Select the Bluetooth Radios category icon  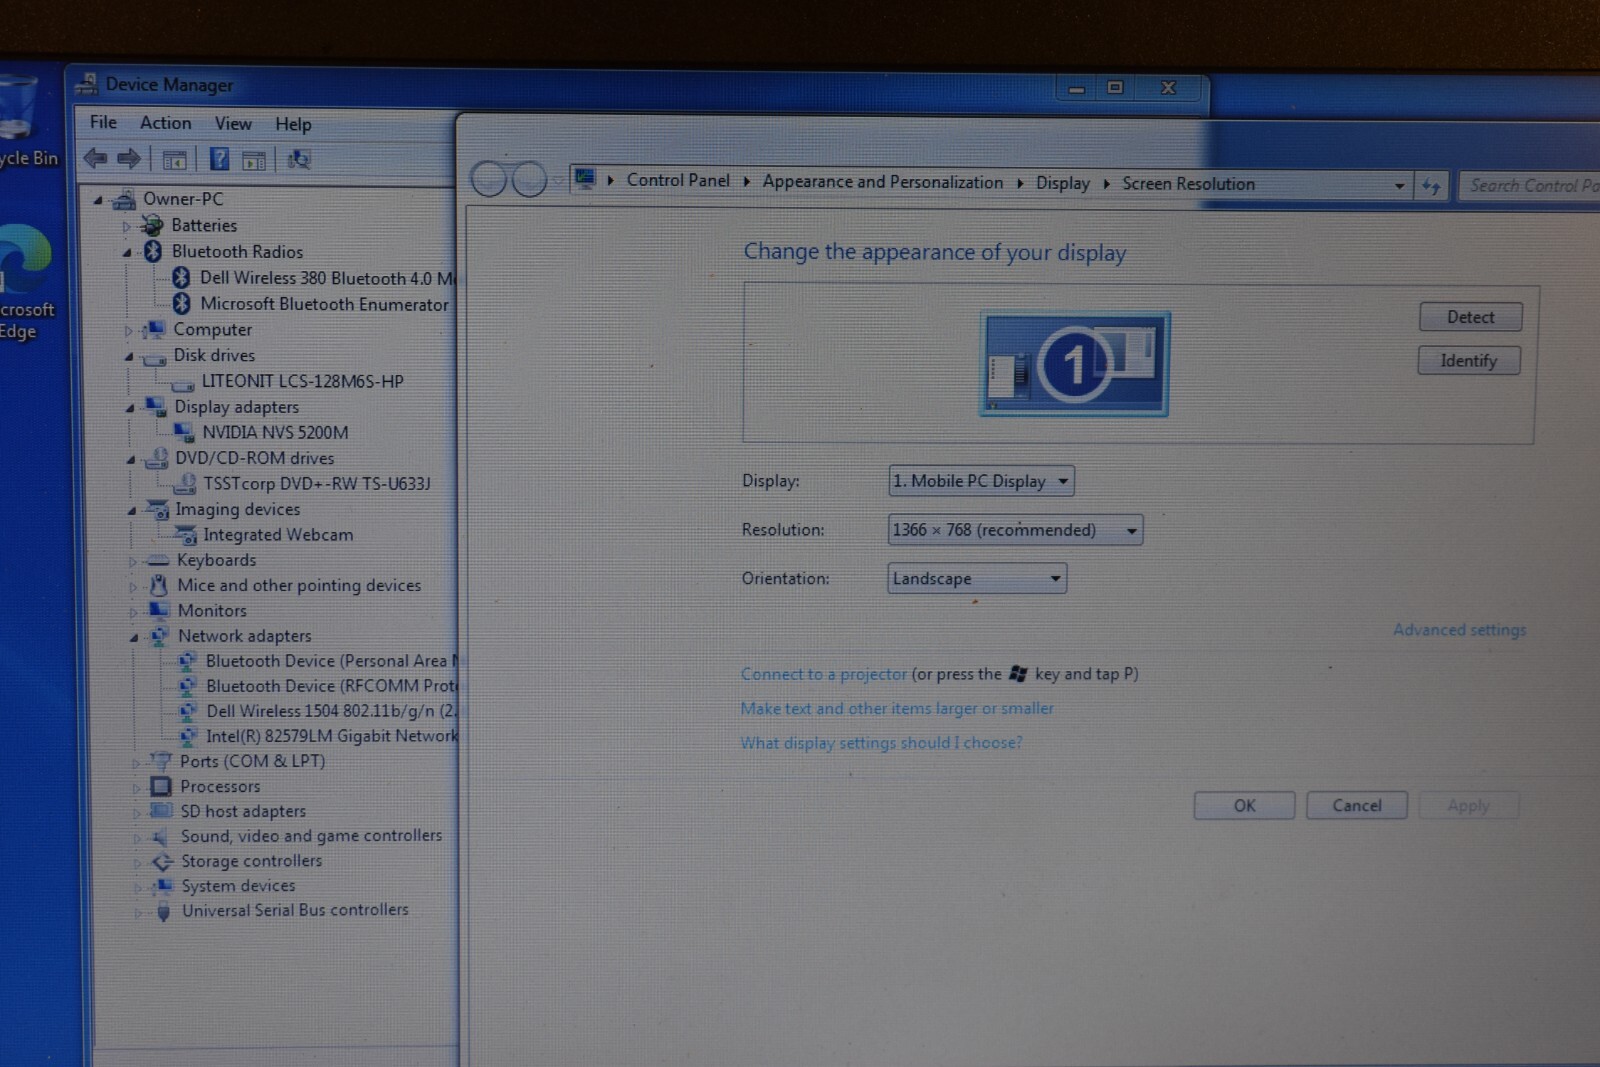(x=153, y=251)
